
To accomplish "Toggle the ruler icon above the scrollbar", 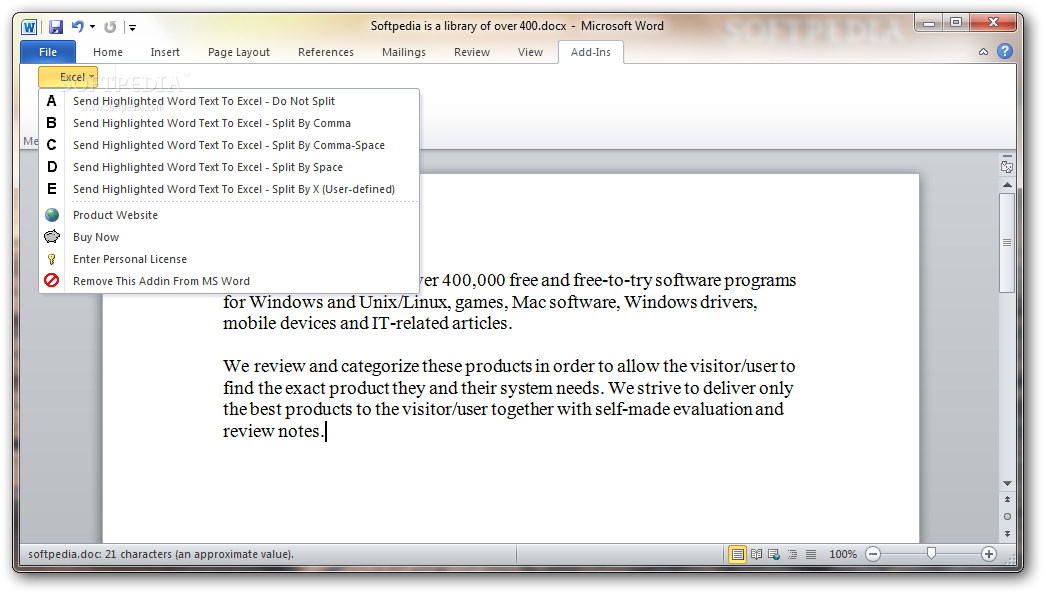I will click(1007, 166).
